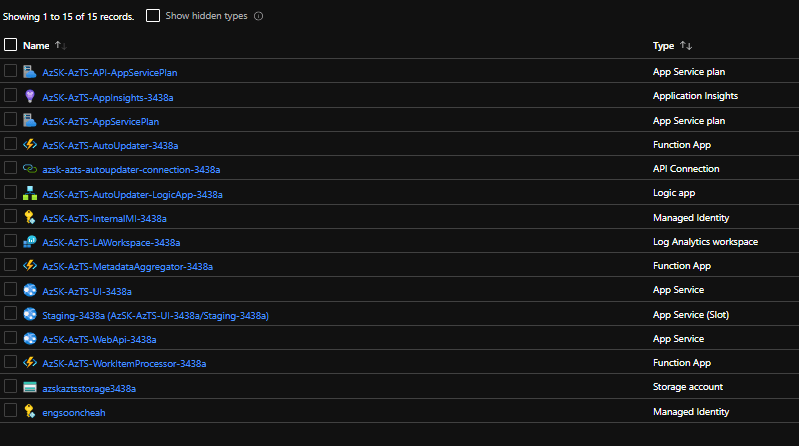Open the AzSK-AzTS-UI-3438a app service
Screen dimensions: 799x446
click(x=87, y=291)
